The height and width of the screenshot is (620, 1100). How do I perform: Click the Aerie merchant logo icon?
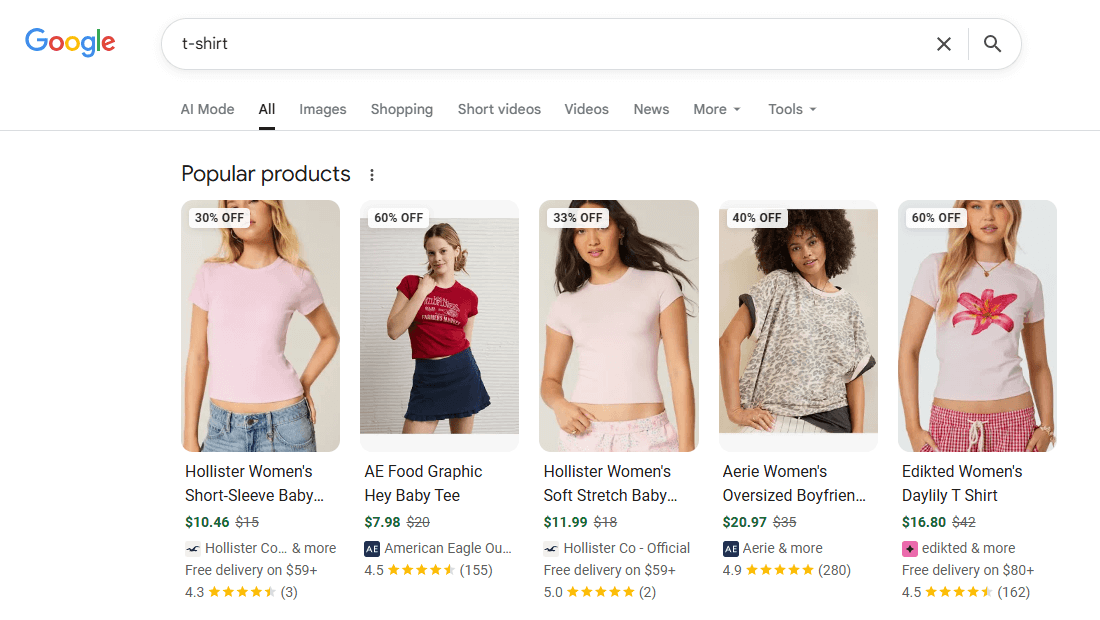(x=730, y=548)
